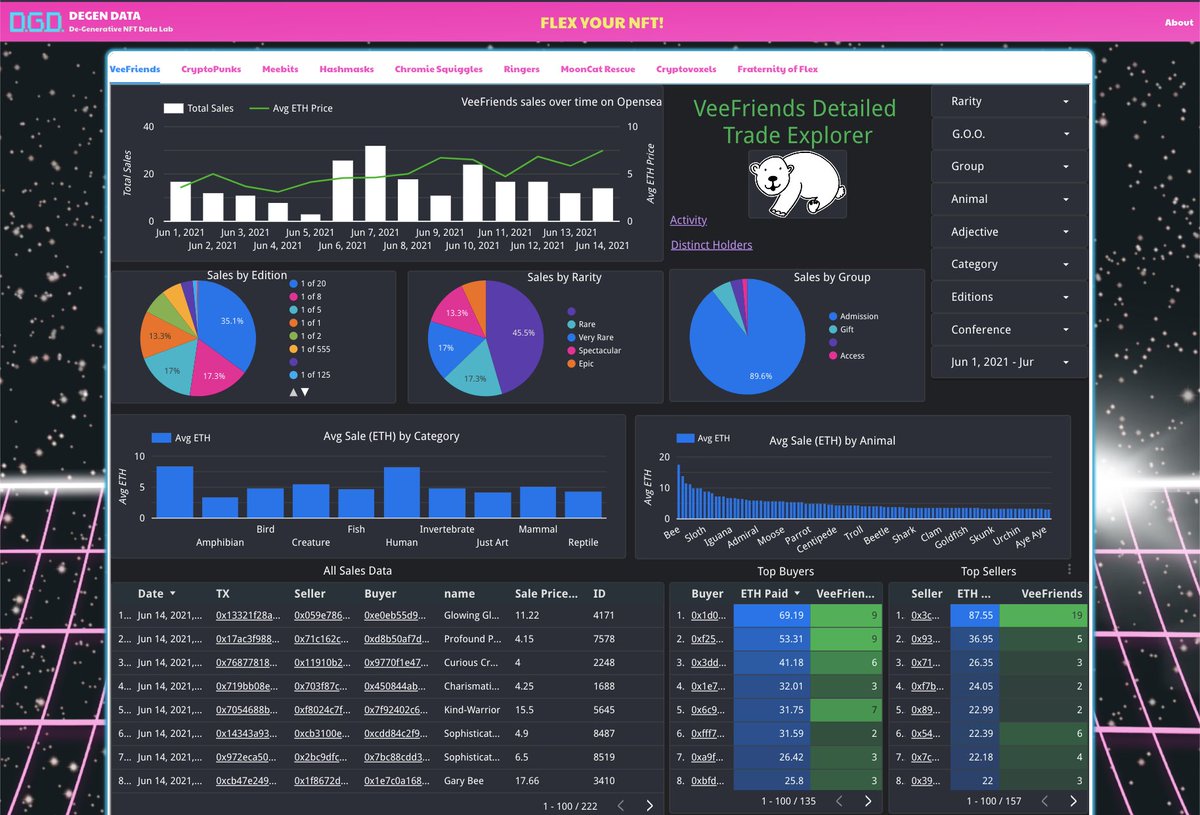Open seller 0x3c in Top Sellers
Viewport: 1200px width, 815px height.
925,616
